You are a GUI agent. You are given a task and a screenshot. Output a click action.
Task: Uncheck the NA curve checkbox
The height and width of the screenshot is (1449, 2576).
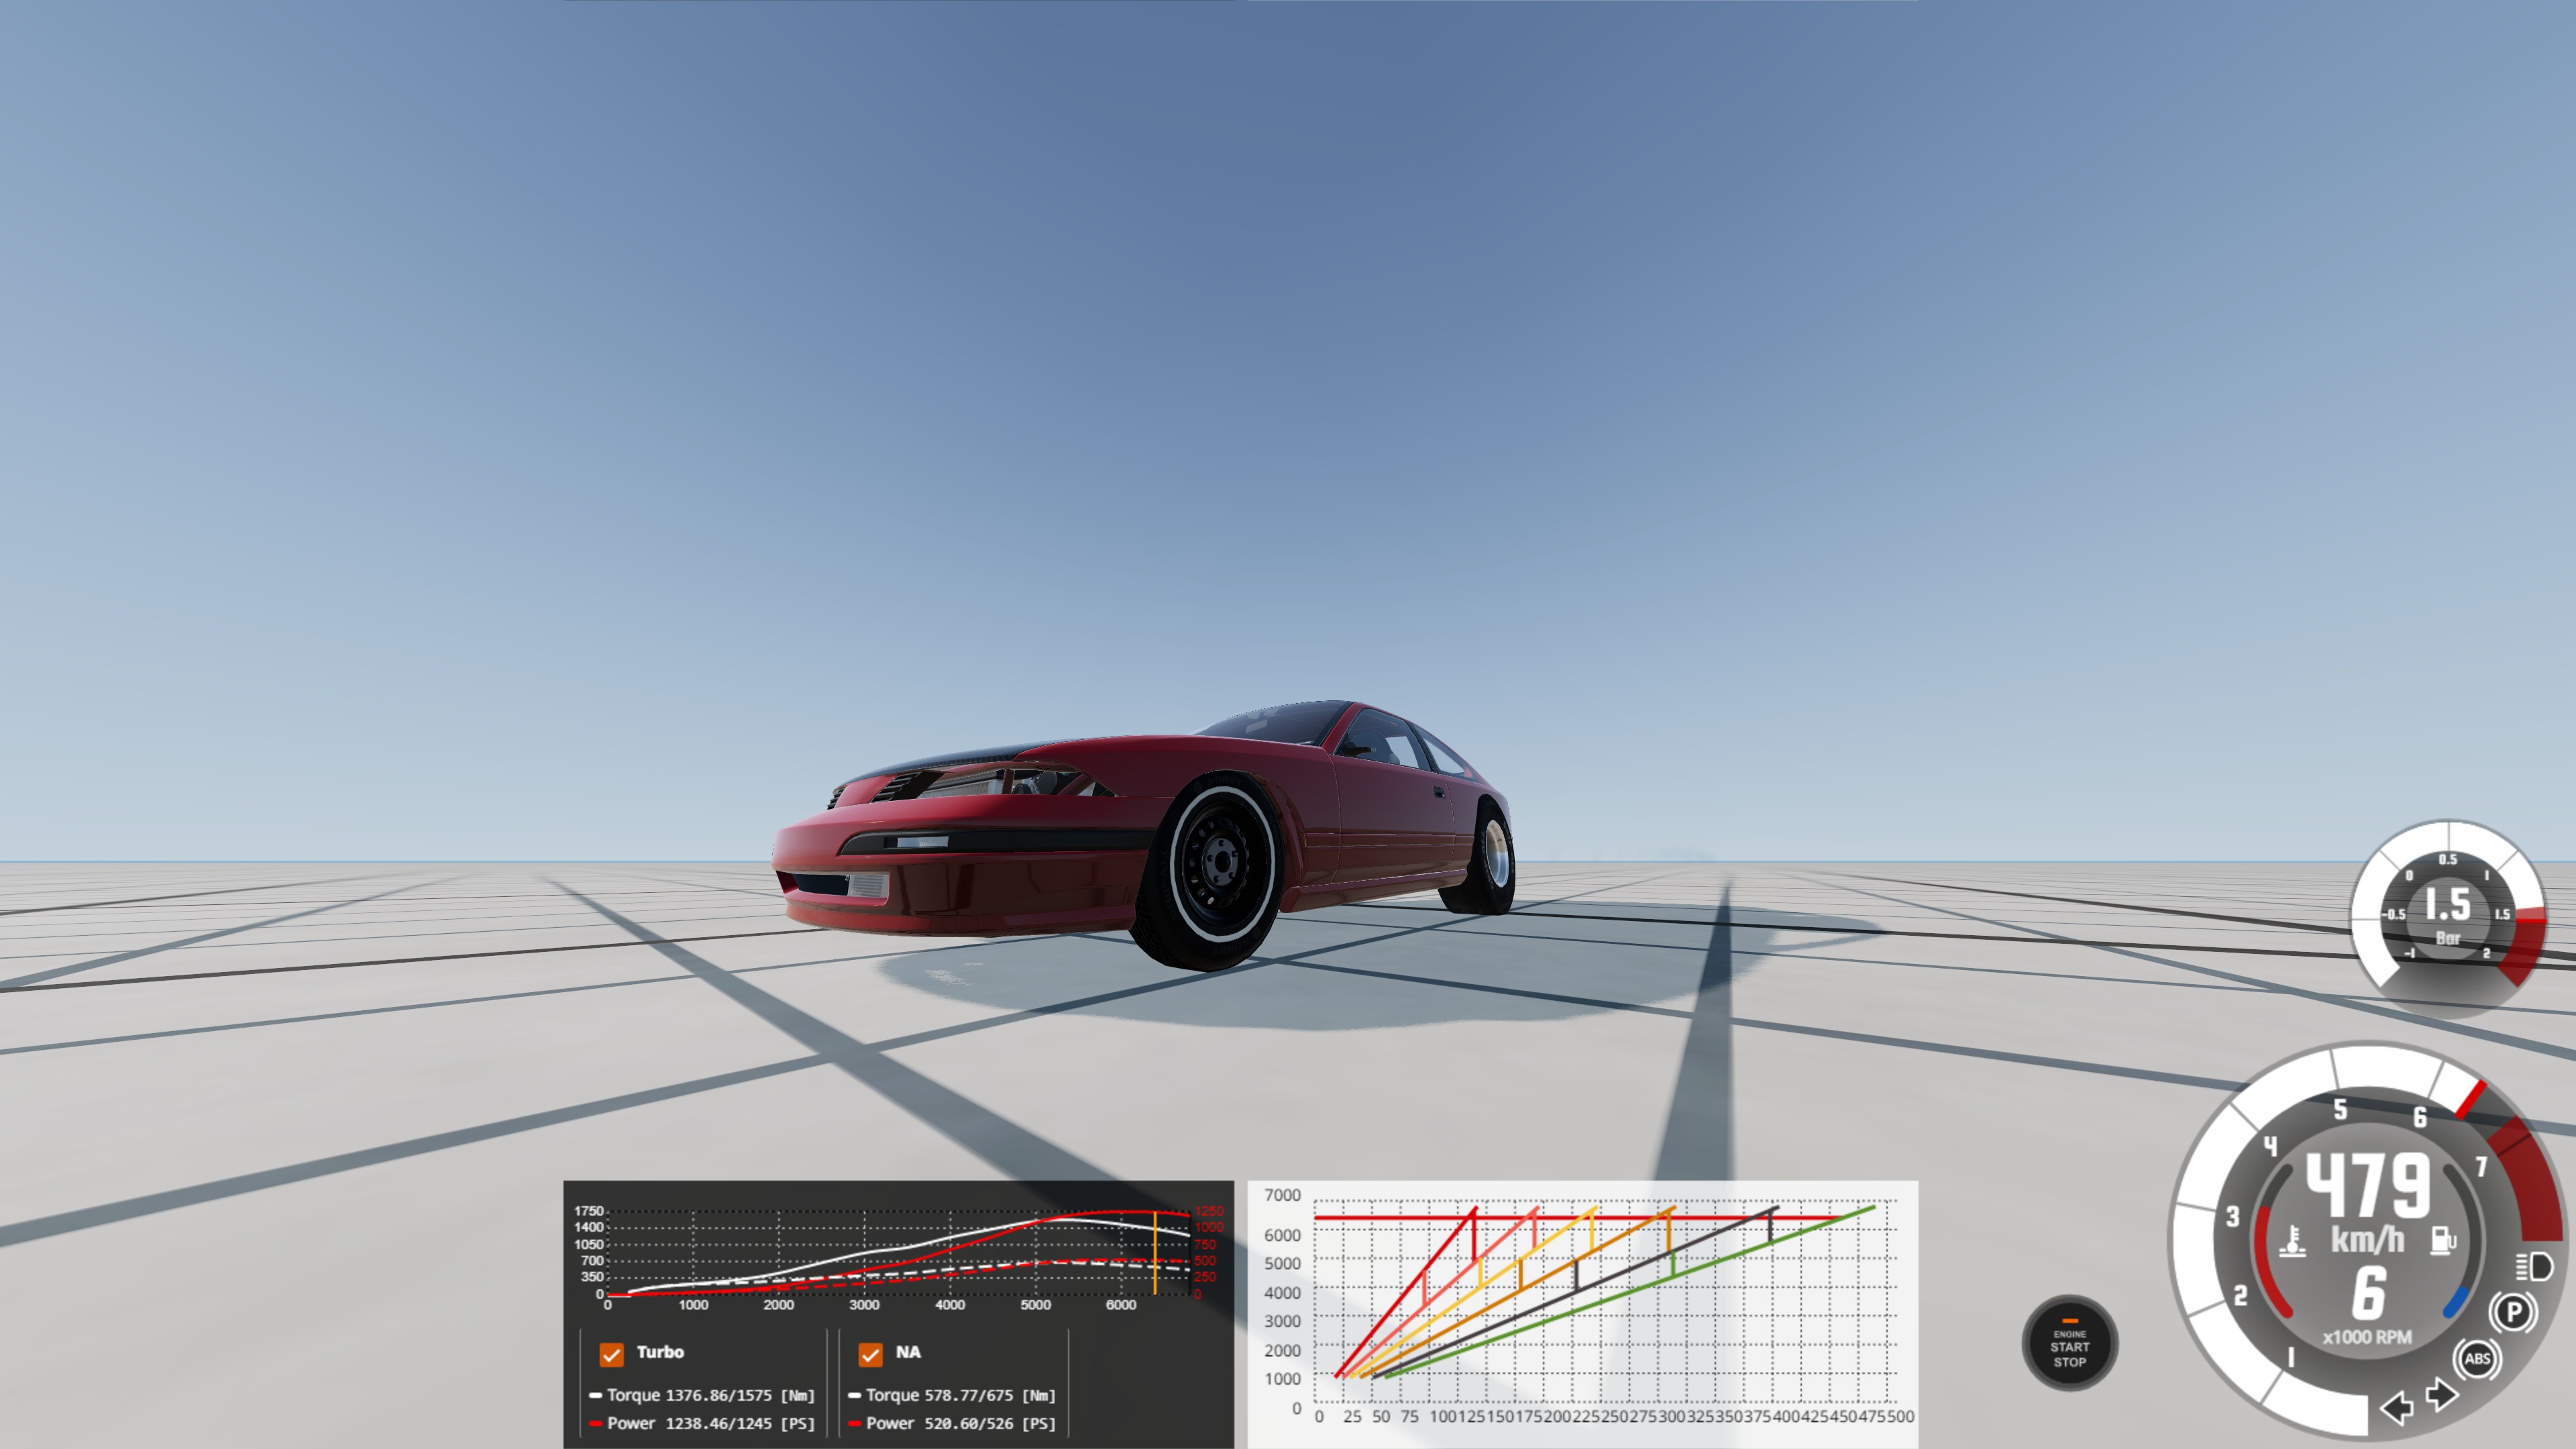(870, 1354)
